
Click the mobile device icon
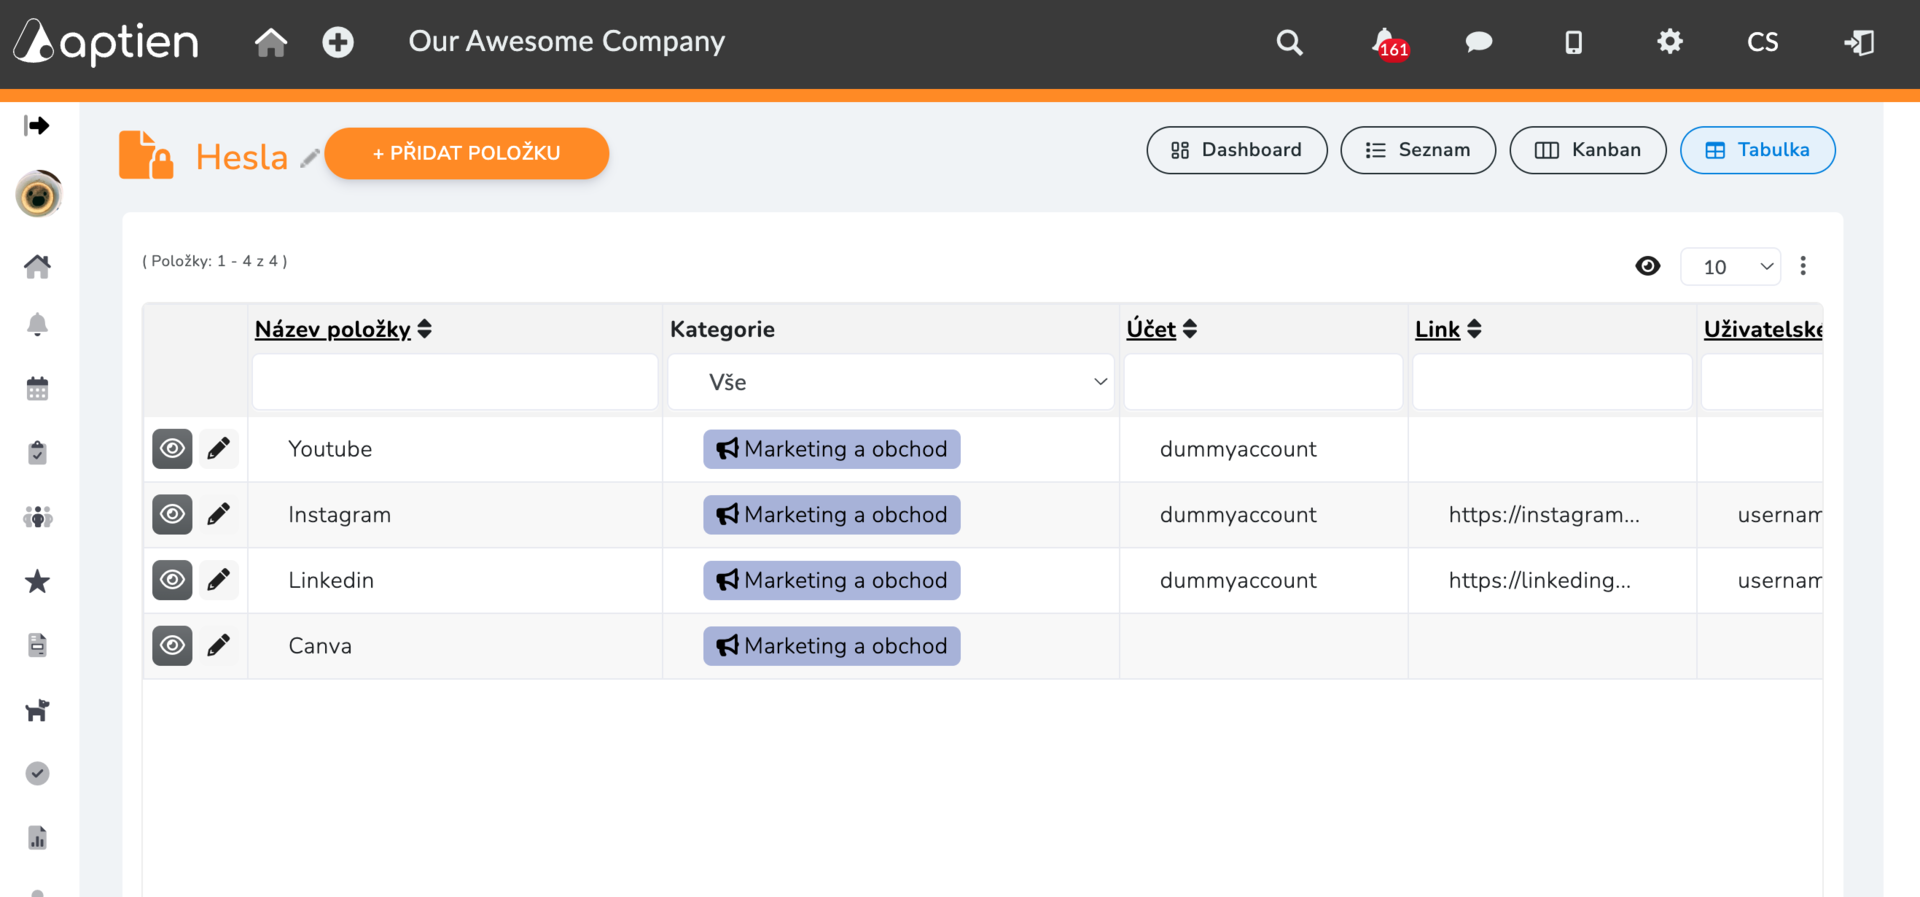point(1573,42)
